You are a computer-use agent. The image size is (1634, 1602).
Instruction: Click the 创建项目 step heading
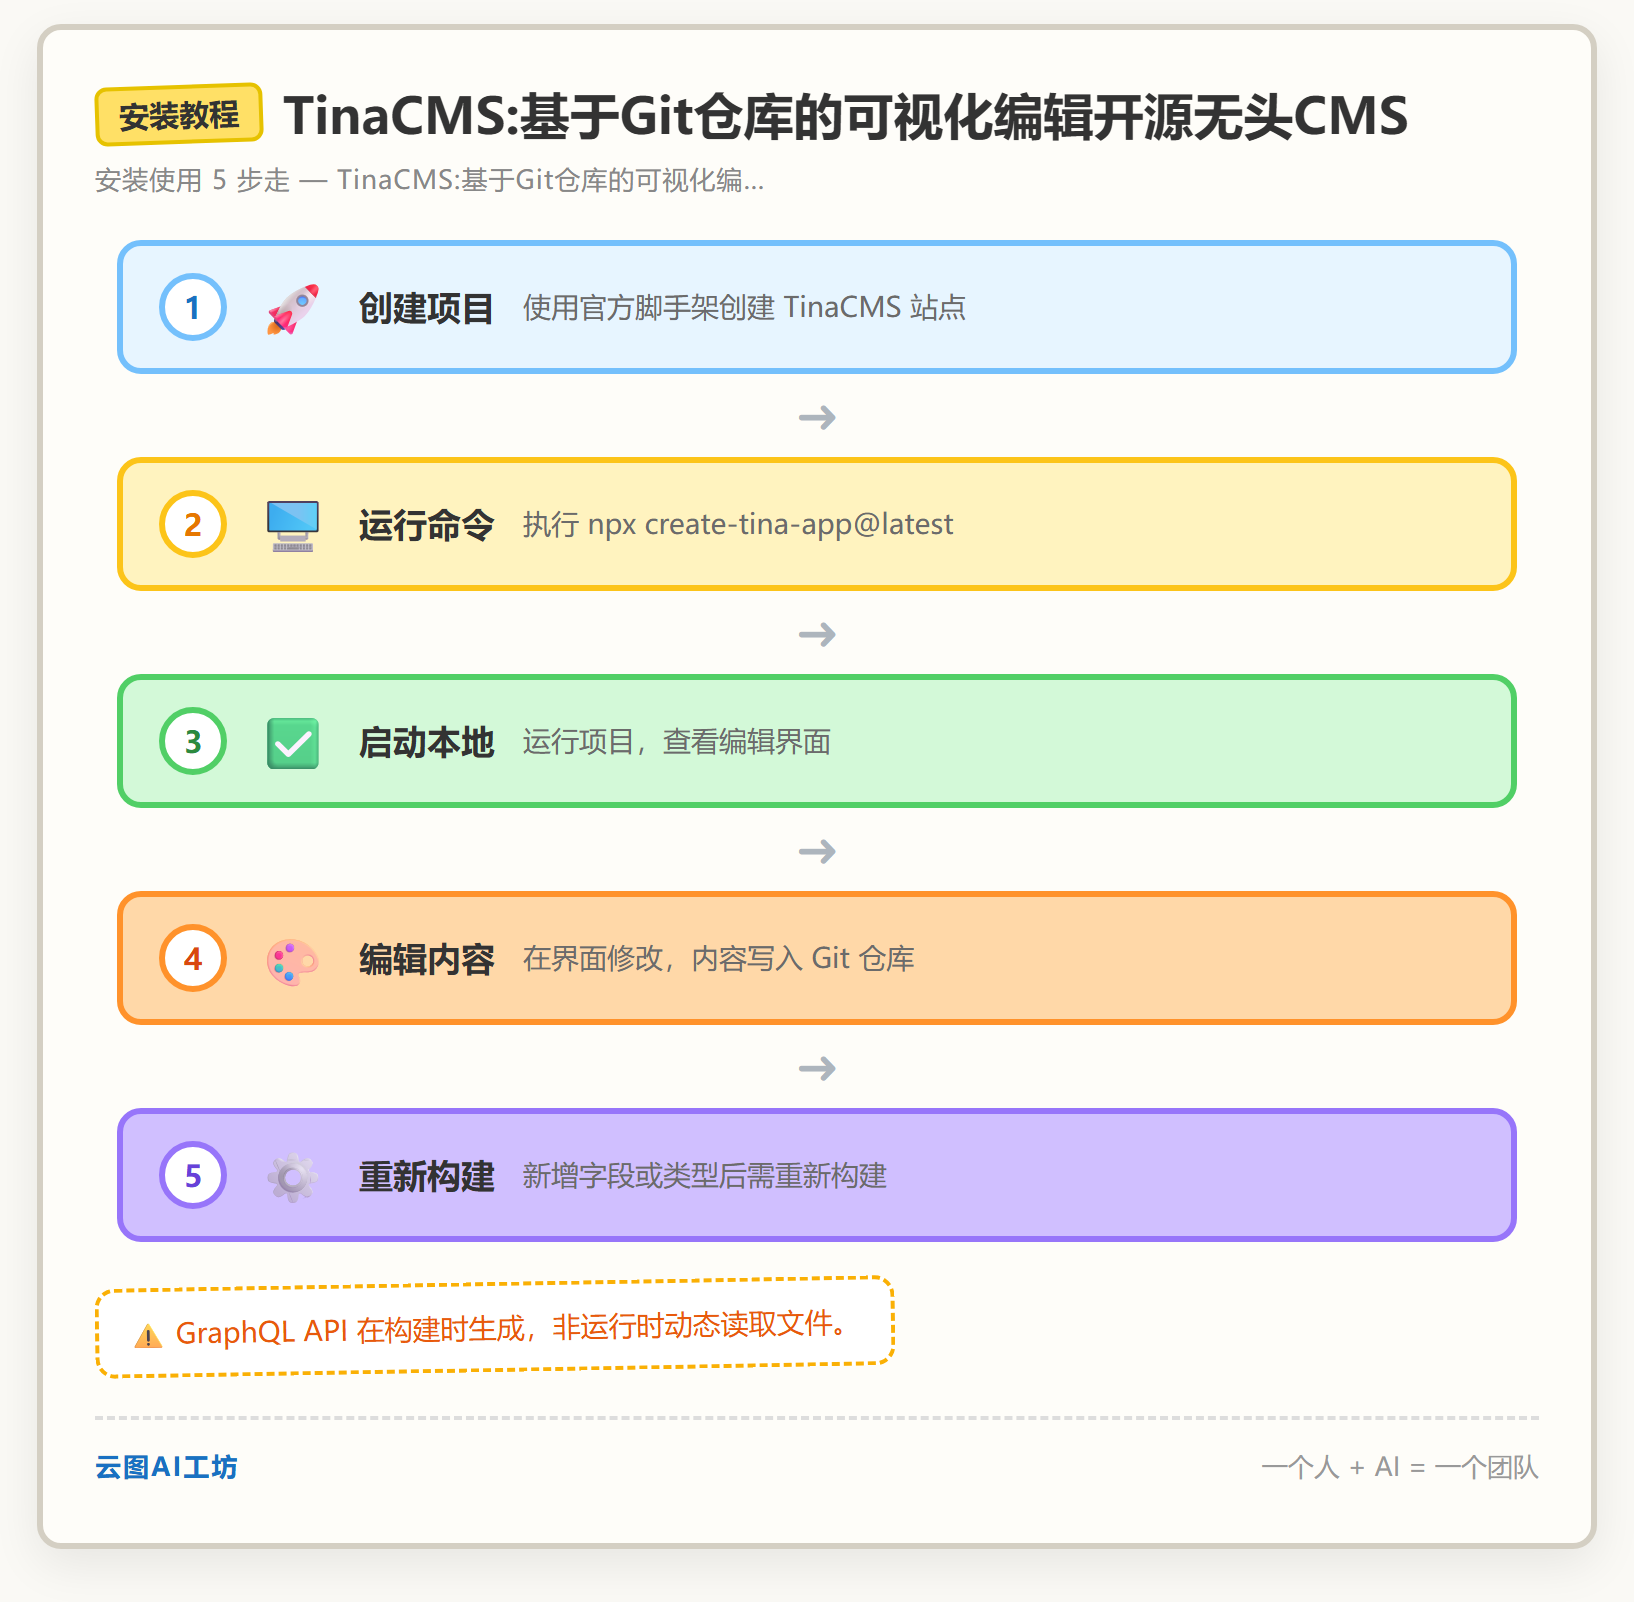(426, 308)
